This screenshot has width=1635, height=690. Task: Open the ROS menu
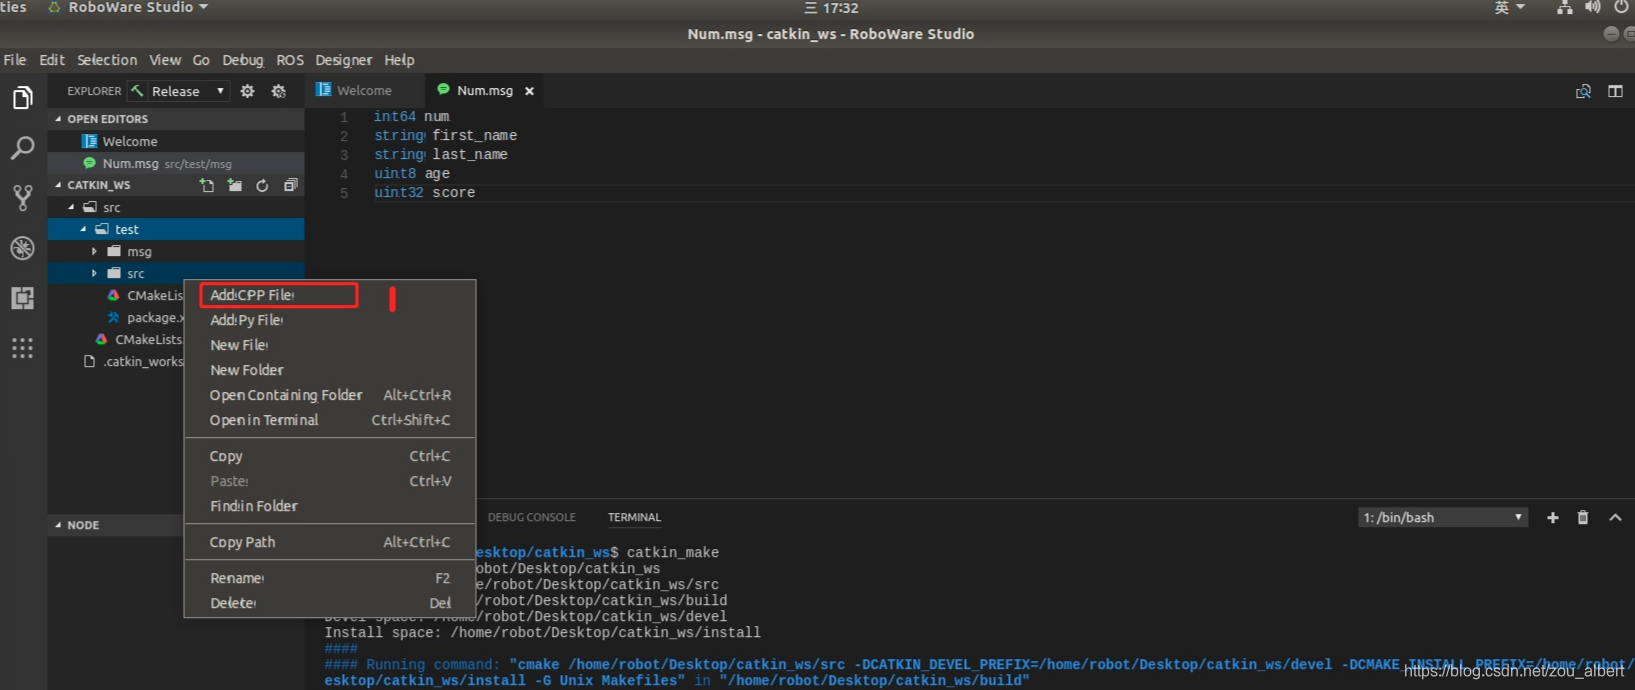(290, 60)
